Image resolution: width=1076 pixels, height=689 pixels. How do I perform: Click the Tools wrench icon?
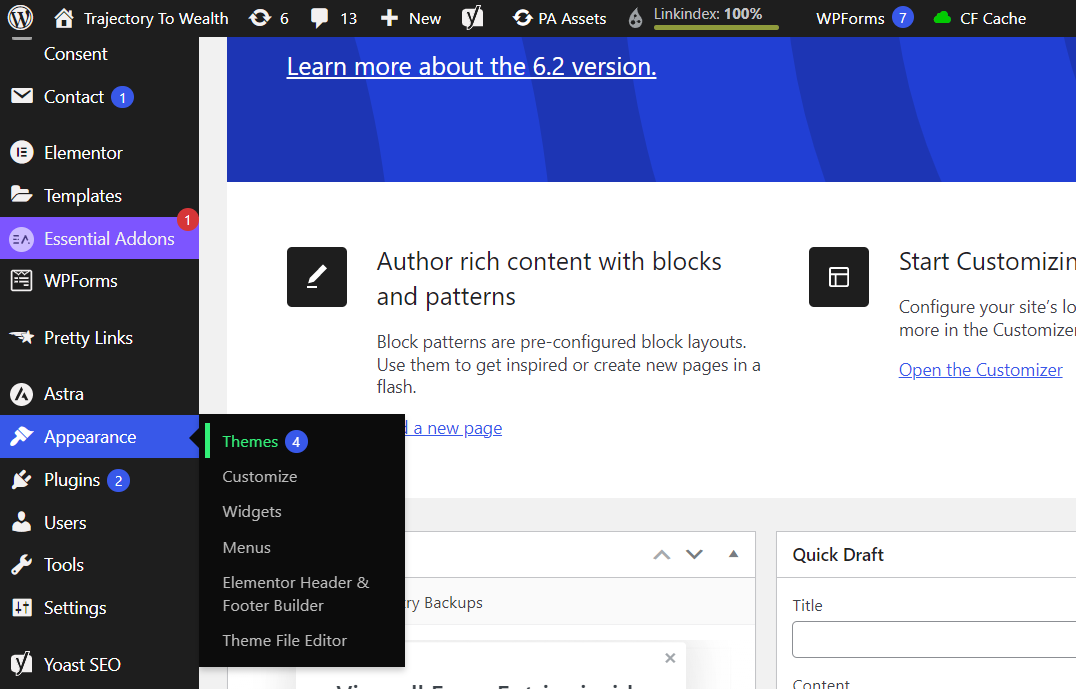(21, 565)
